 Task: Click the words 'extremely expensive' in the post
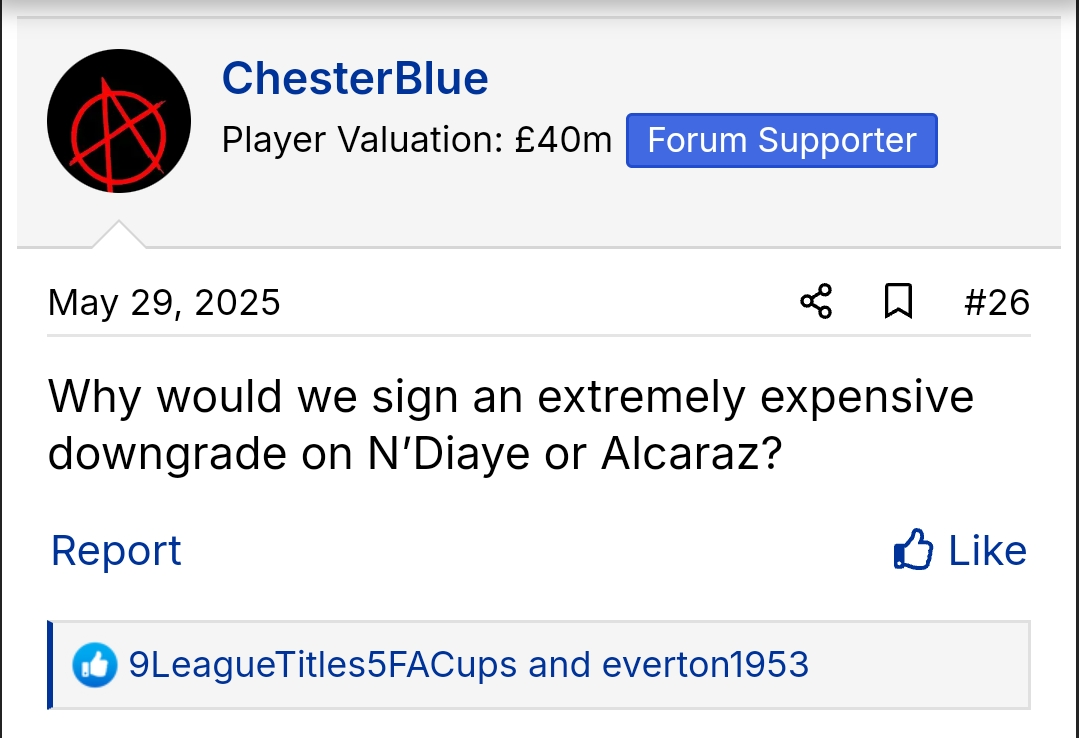[755, 398]
